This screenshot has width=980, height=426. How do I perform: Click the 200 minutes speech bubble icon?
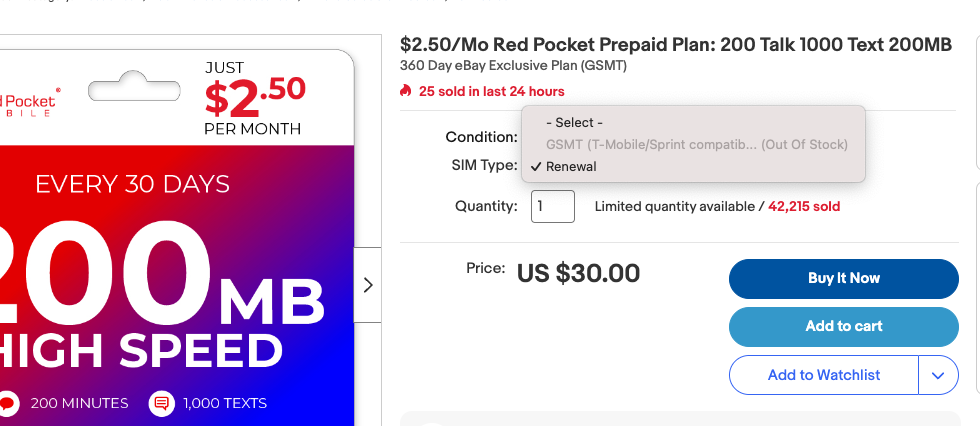click(9, 403)
